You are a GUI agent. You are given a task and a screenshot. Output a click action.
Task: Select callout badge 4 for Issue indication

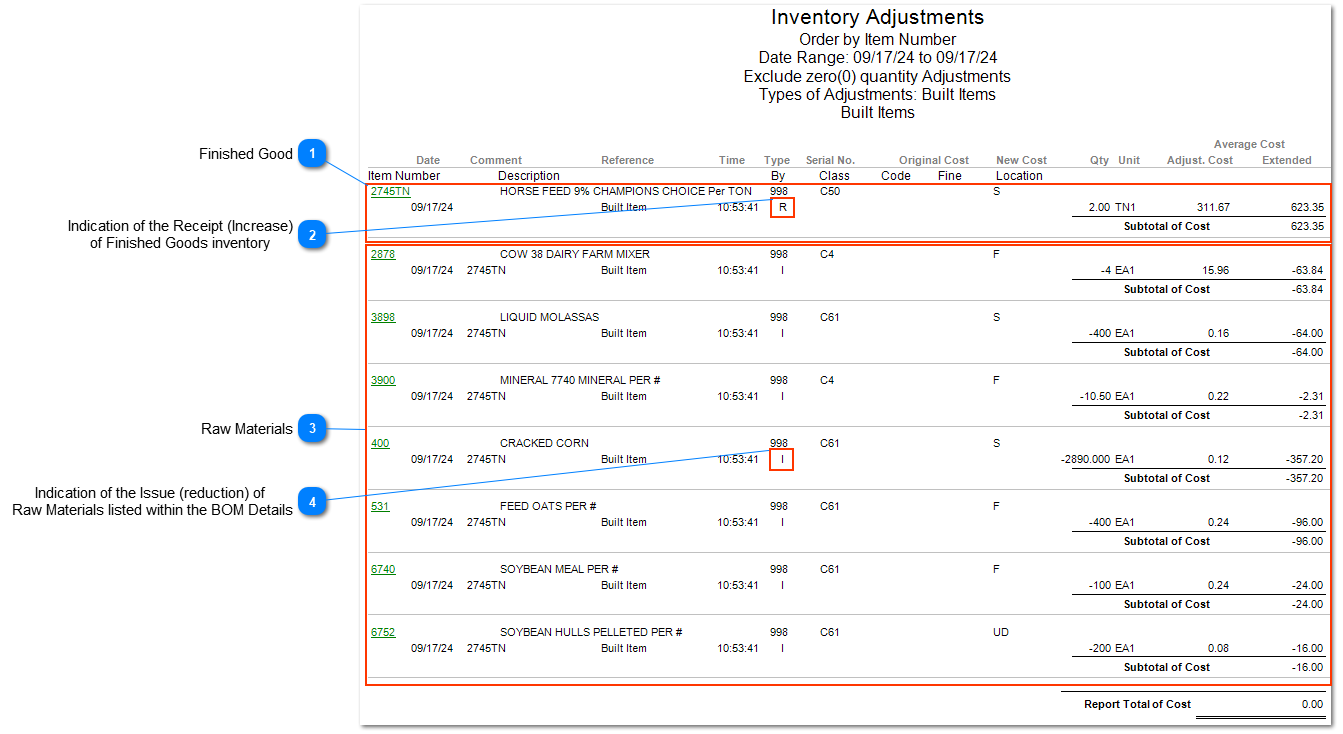[313, 501]
